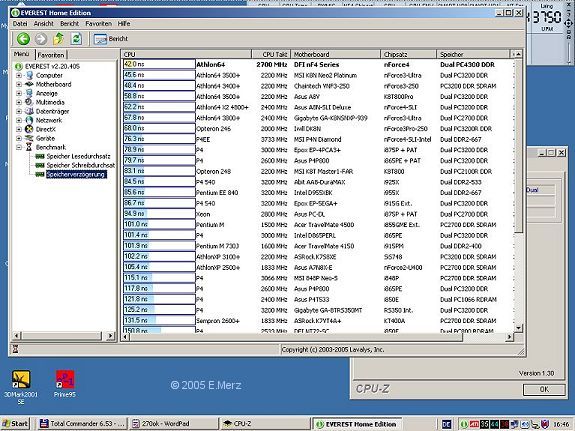Image resolution: width=575 pixels, height=431 pixels.
Task: Click the Up level toolbar icon
Action: coord(58,39)
